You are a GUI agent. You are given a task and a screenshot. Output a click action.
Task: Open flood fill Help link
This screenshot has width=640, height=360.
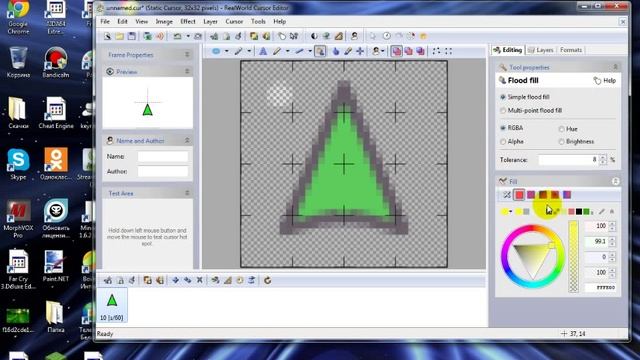(x=605, y=81)
